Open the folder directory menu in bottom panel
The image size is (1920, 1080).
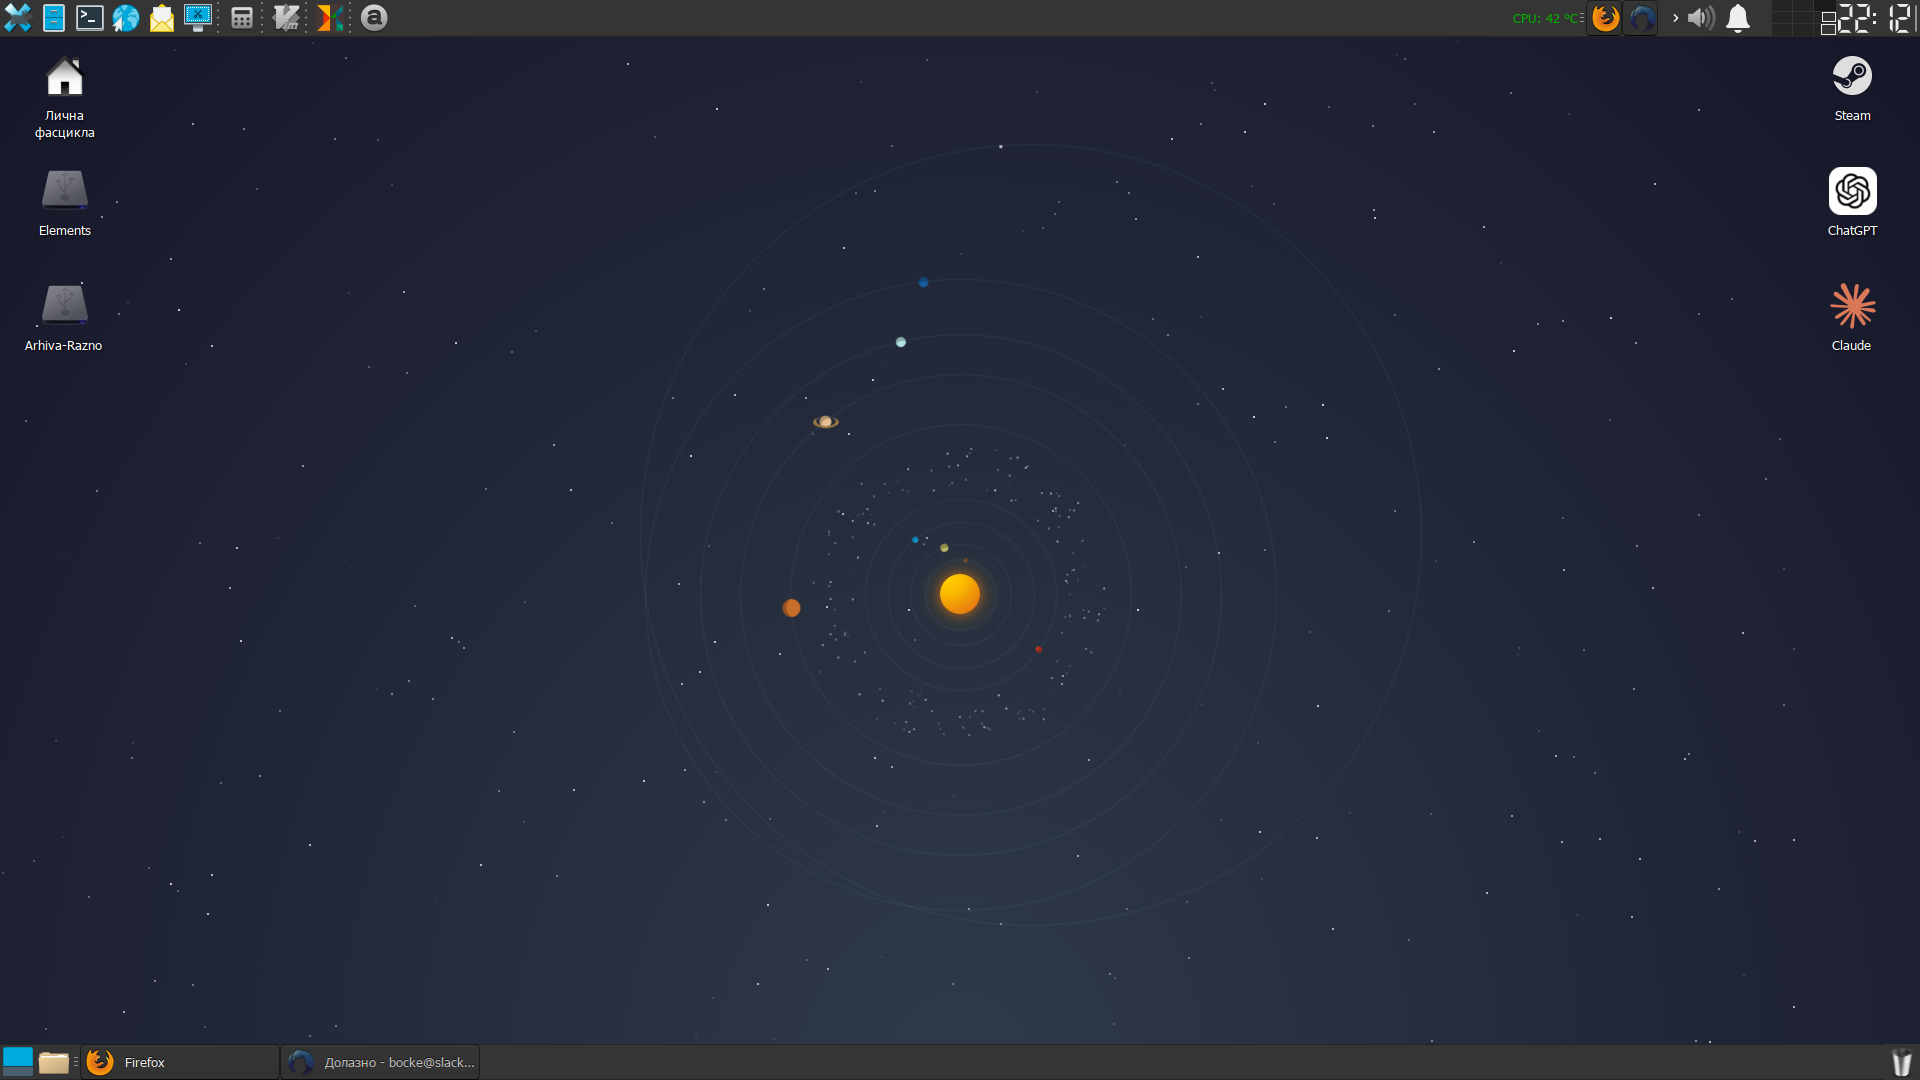coord(54,1062)
